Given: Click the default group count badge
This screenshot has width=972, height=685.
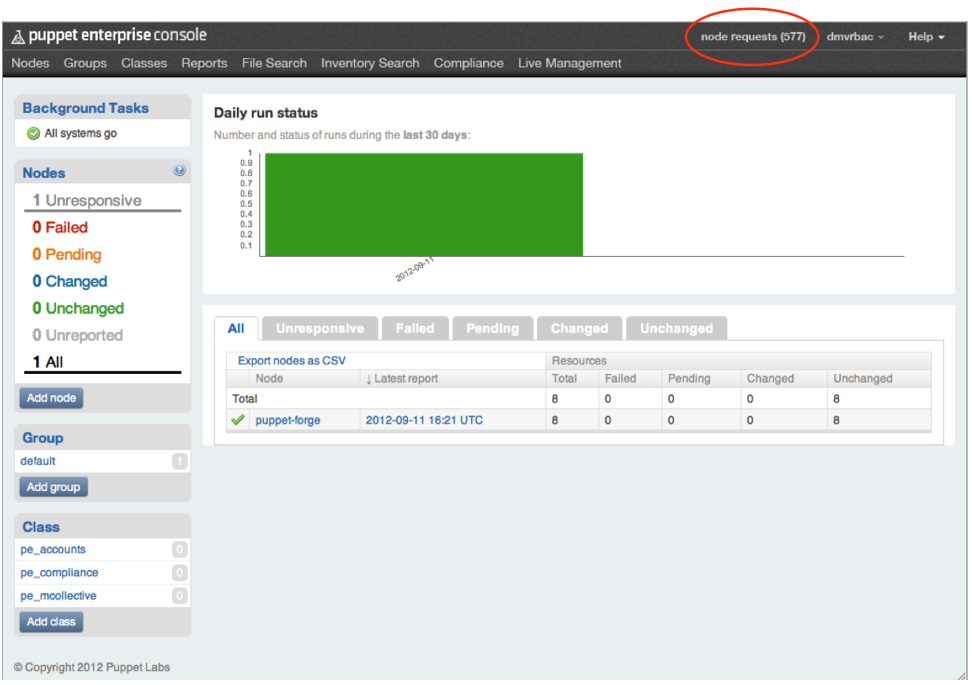Looking at the screenshot, I should coord(180,461).
